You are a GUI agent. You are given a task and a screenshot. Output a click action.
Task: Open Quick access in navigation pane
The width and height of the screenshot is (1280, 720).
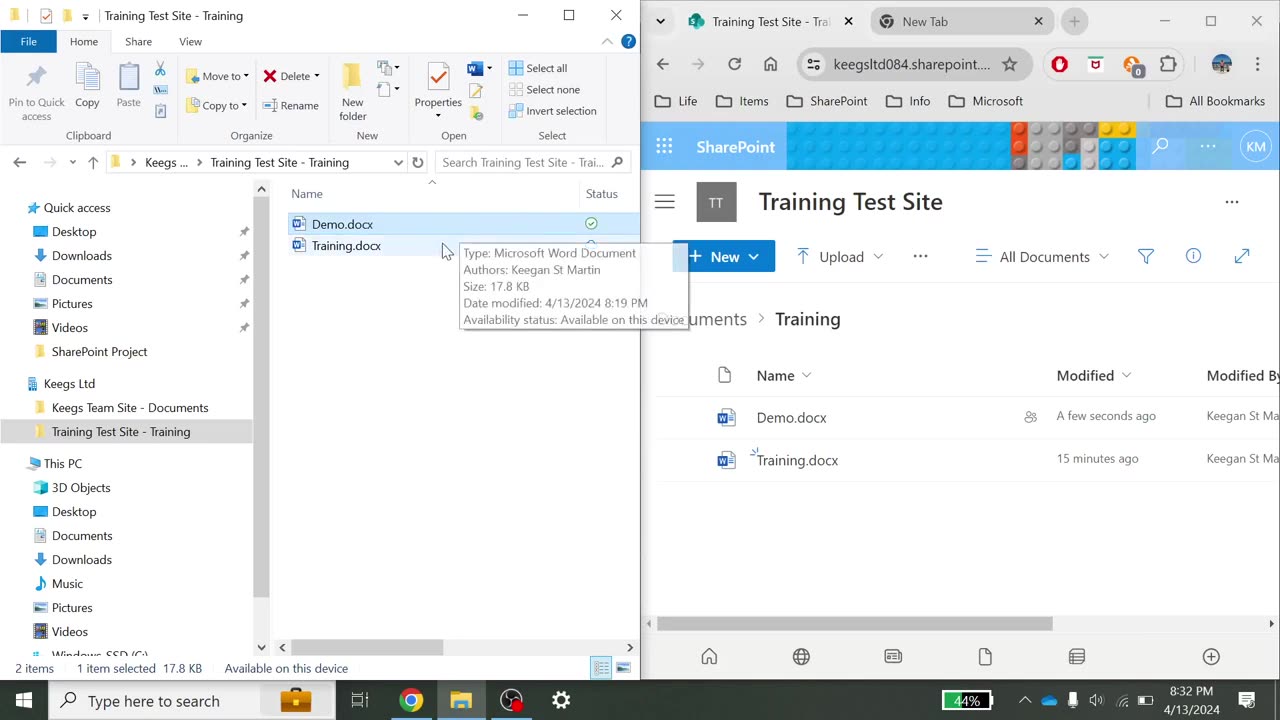pos(77,208)
